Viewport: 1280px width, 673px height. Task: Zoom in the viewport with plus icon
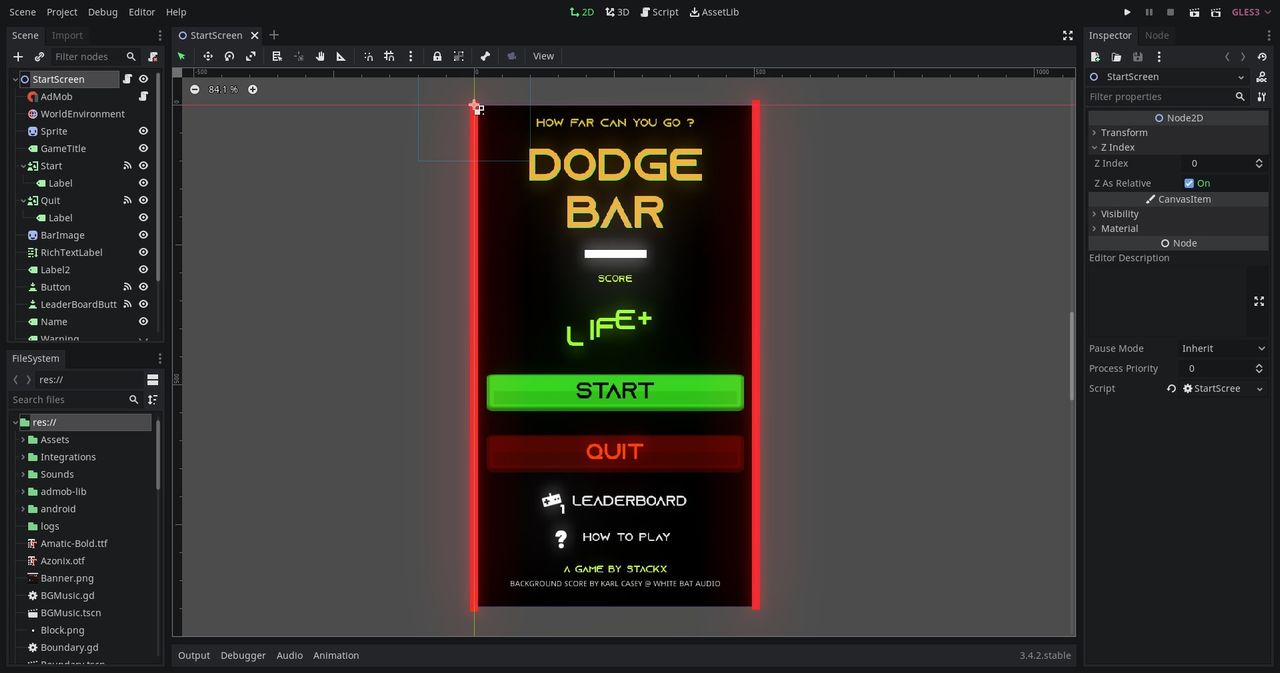coord(252,89)
